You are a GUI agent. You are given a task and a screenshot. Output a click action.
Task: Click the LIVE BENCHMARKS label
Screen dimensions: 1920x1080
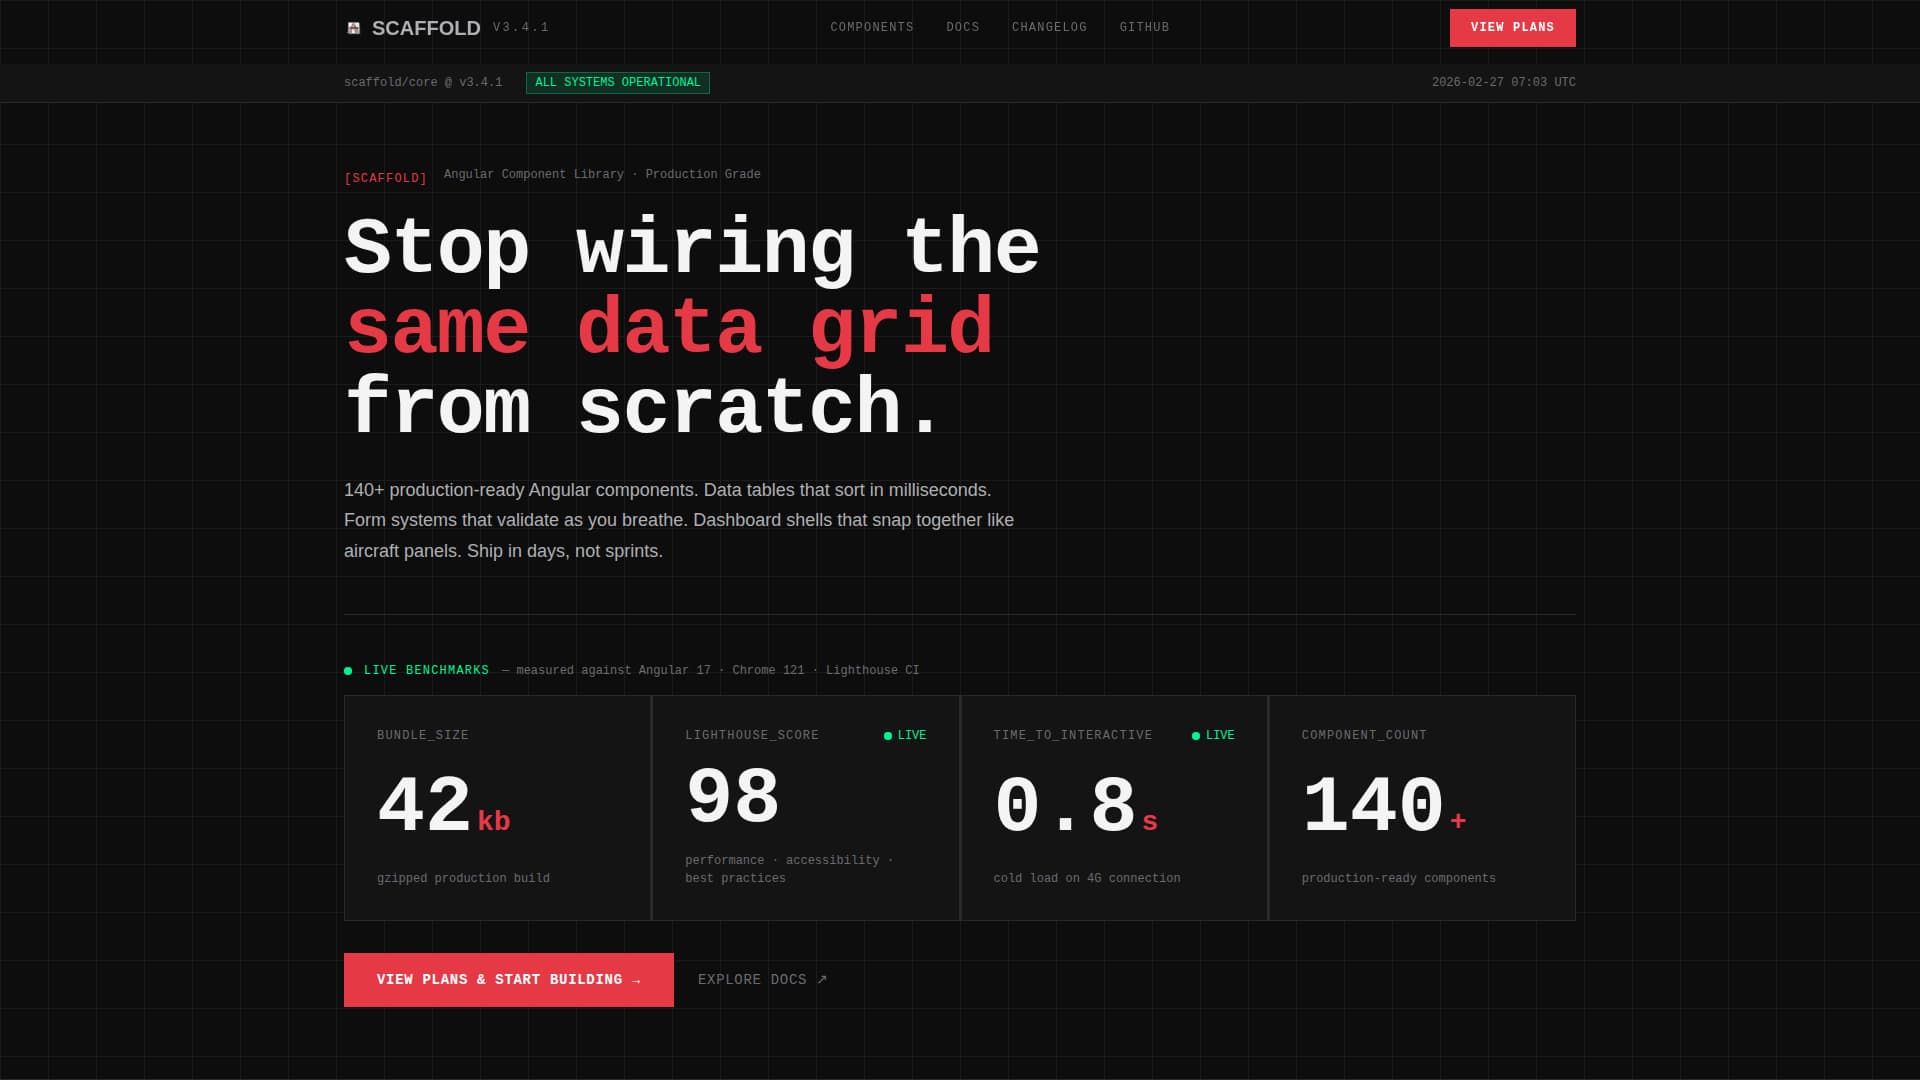tap(426, 670)
